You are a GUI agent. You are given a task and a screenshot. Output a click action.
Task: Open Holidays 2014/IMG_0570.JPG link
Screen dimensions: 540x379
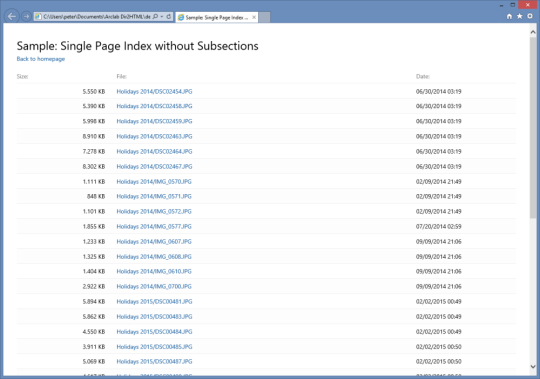coord(154,181)
